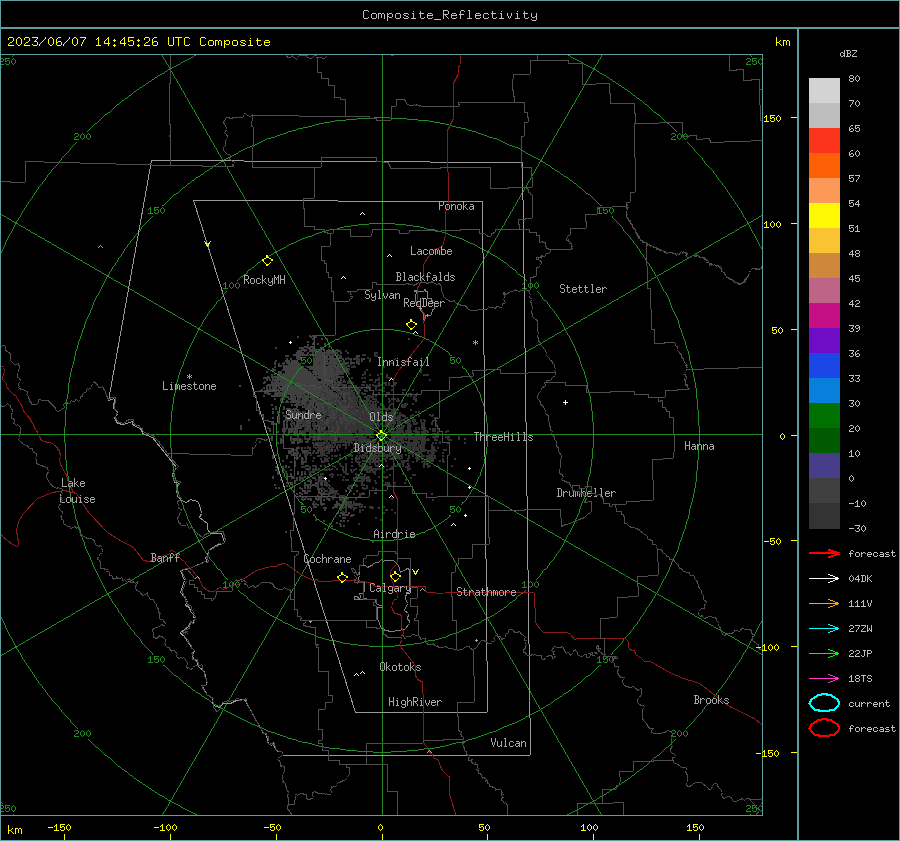This screenshot has height=841, width=900.
Task: Click the orange 111V arrow in legend
Action: (x=824, y=603)
